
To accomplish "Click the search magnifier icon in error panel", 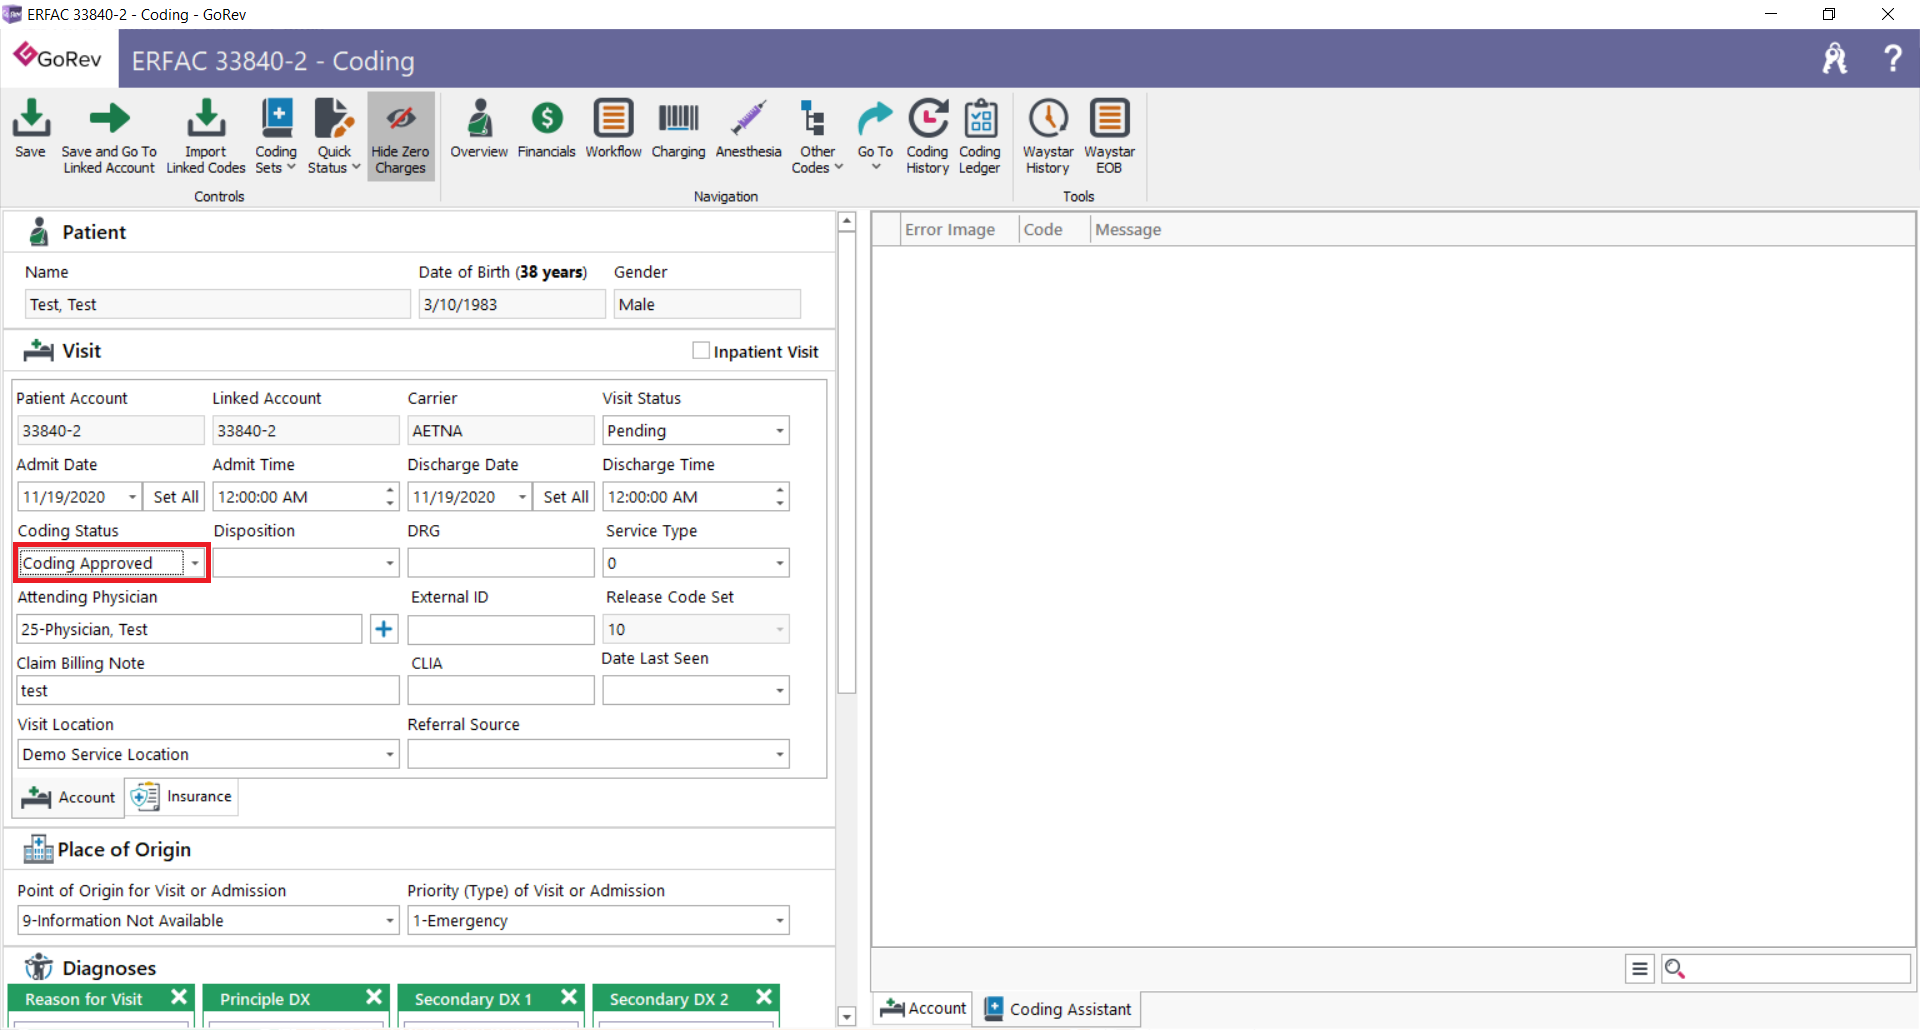I will click(1675, 968).
